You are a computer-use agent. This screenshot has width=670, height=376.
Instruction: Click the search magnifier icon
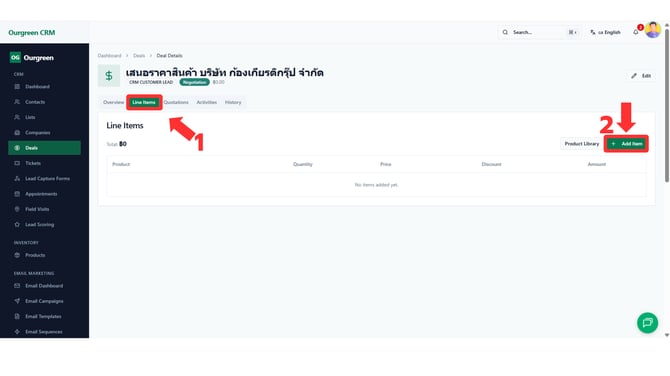click(505, 32)
